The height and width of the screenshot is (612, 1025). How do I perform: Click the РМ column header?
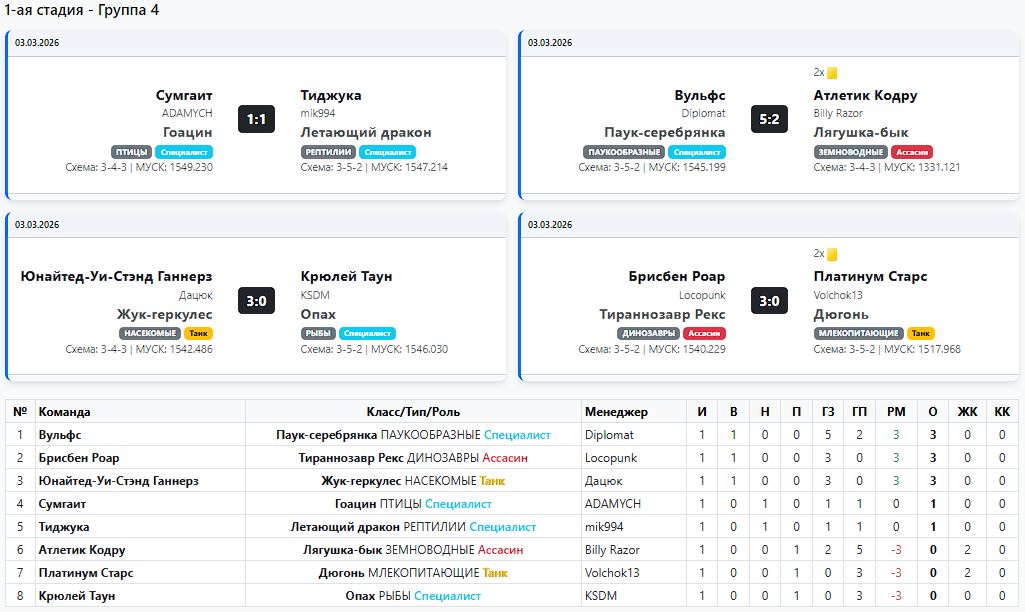click(x=896, y=412)
